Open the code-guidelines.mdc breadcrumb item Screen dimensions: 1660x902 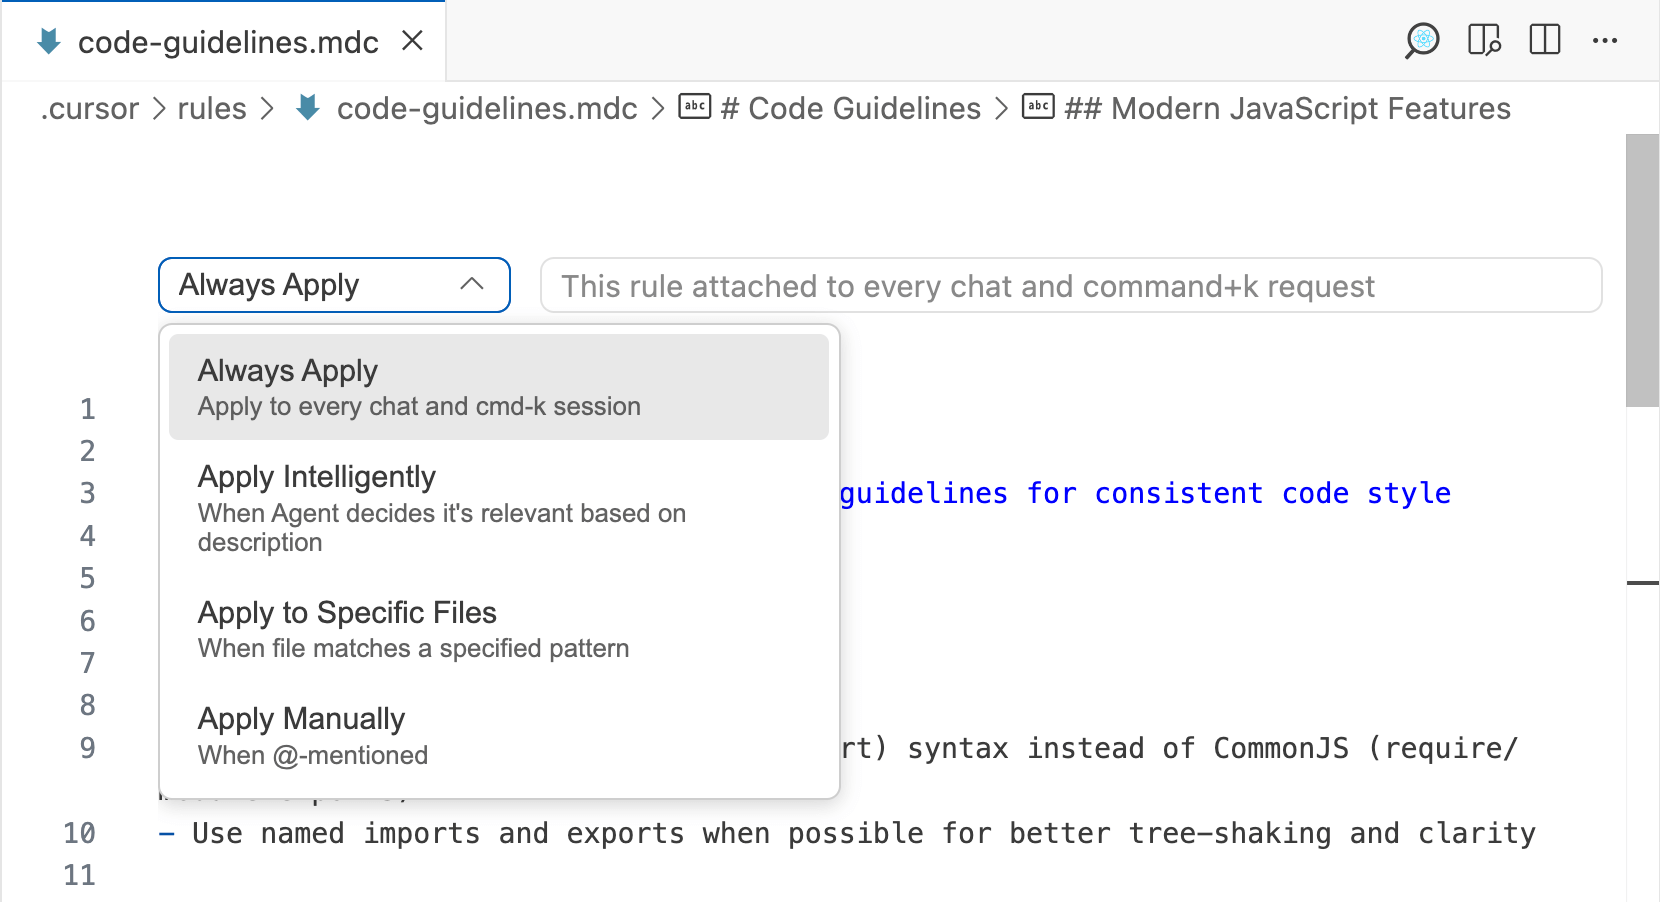tap(487, 108)
